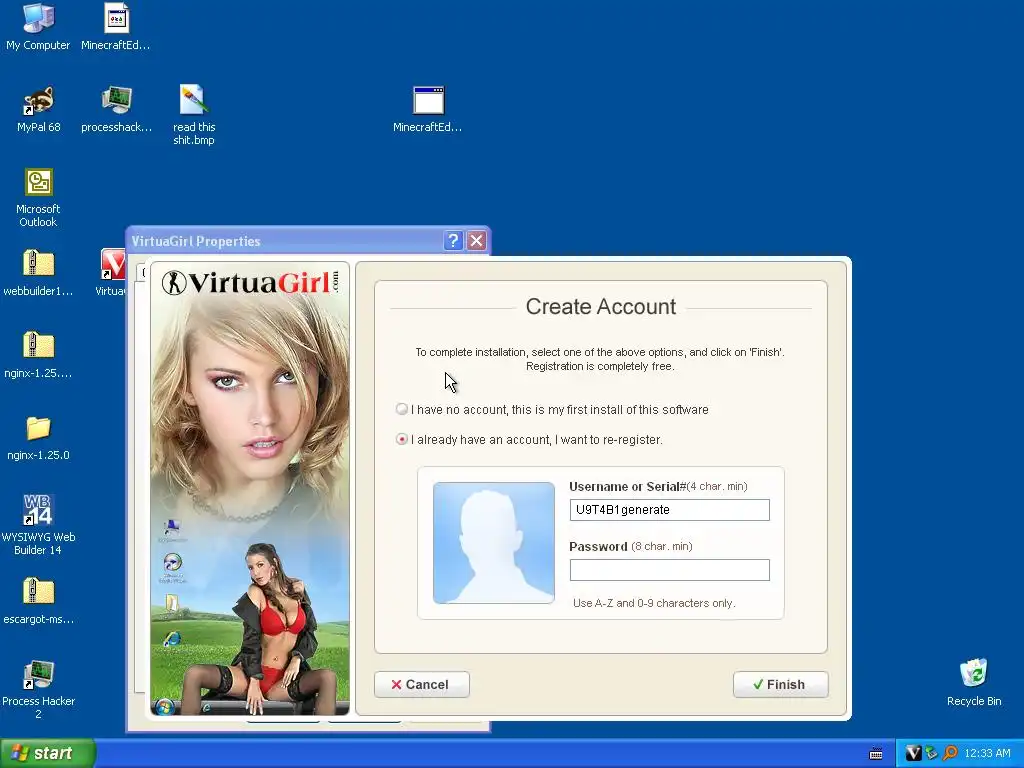Click 'Registration is completely free.' text
1024x768 pixels.
point(600,366)
